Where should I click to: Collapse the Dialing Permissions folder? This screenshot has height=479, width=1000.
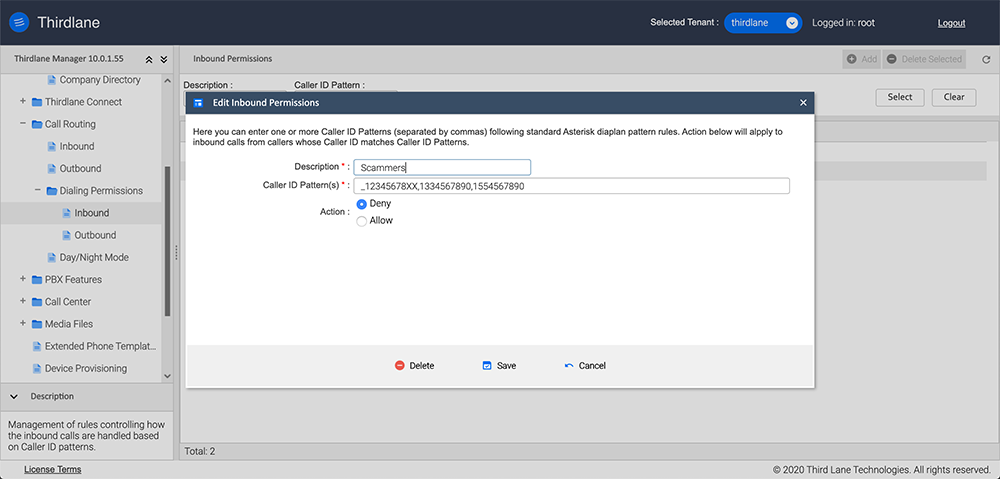tap(37, 190)
